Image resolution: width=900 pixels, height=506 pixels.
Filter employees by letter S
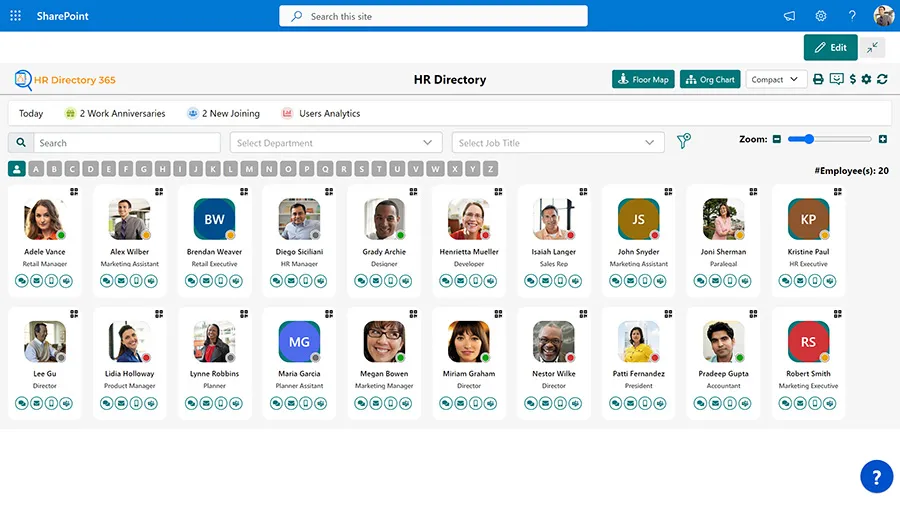[362, 169]
